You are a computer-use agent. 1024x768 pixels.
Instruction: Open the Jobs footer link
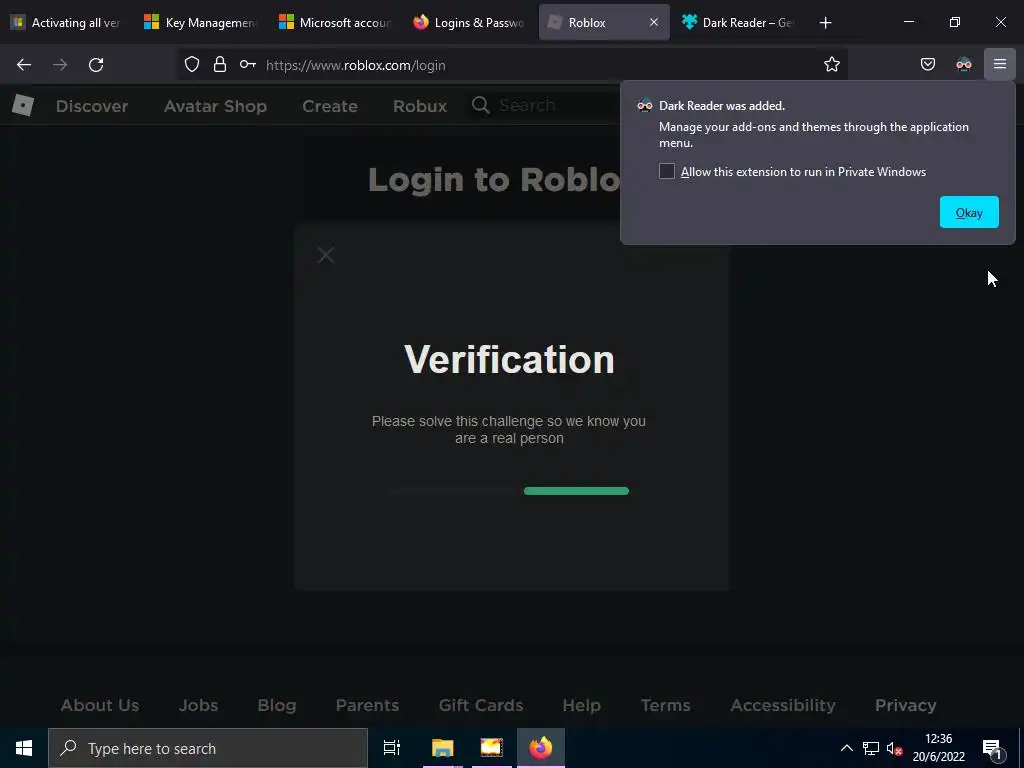click(x=199, y=705)
